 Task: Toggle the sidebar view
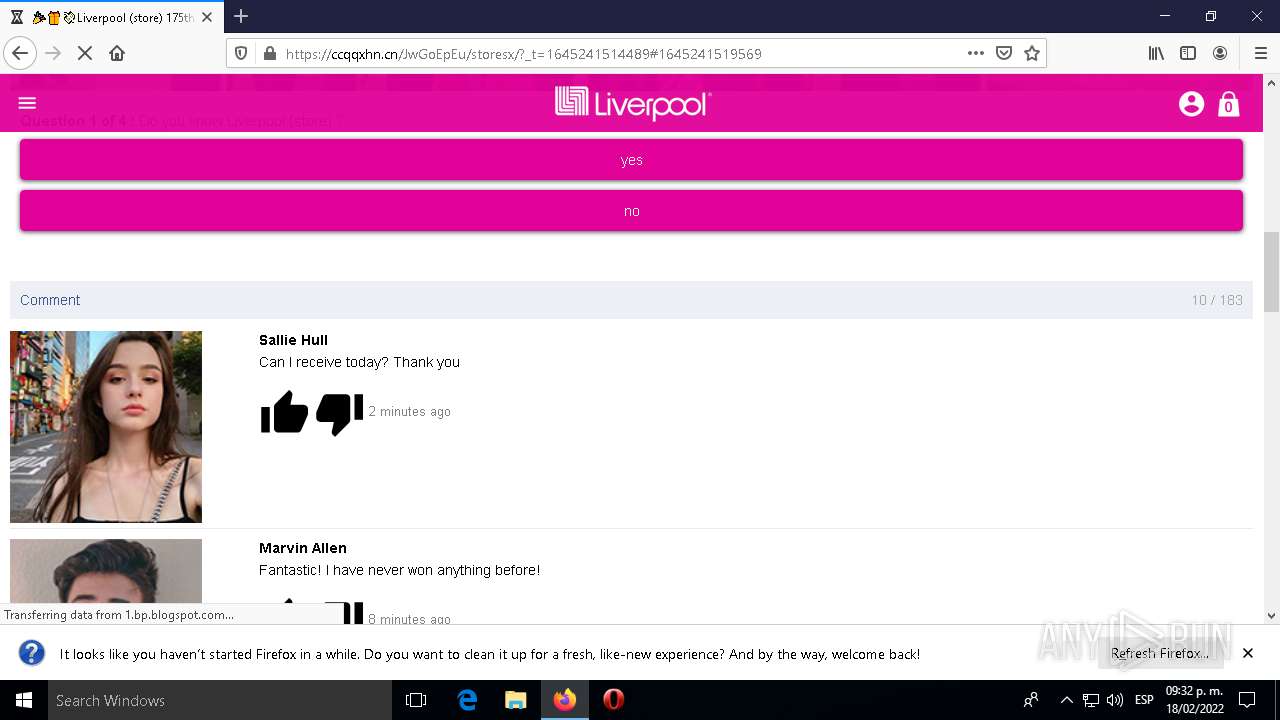pos(1188,53)
